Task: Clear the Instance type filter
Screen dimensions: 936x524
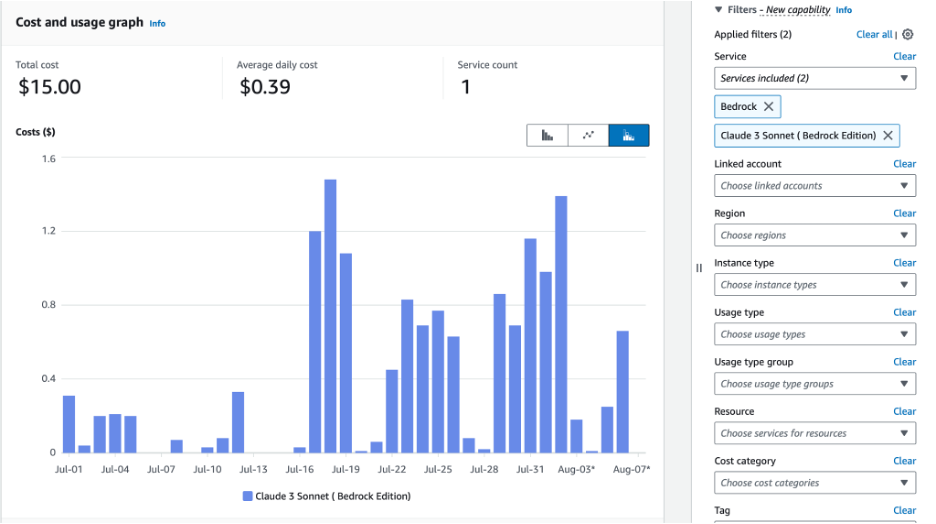Action: pos(904,263)
